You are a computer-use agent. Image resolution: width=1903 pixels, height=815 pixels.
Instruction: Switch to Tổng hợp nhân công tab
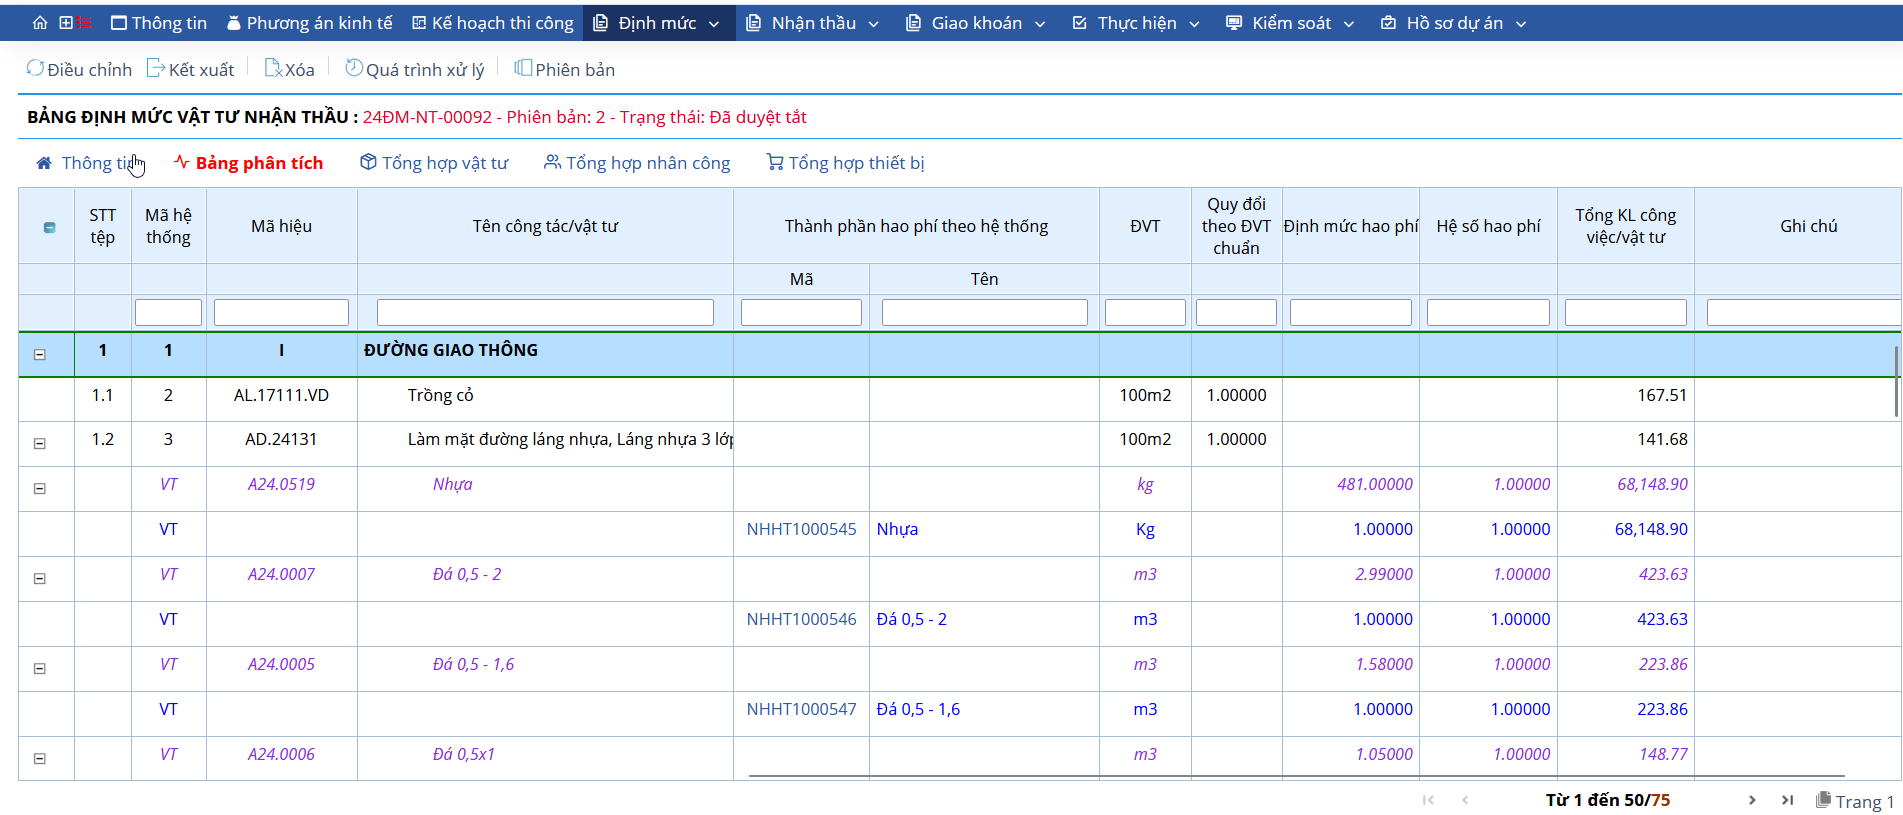(x=637, y=163)
